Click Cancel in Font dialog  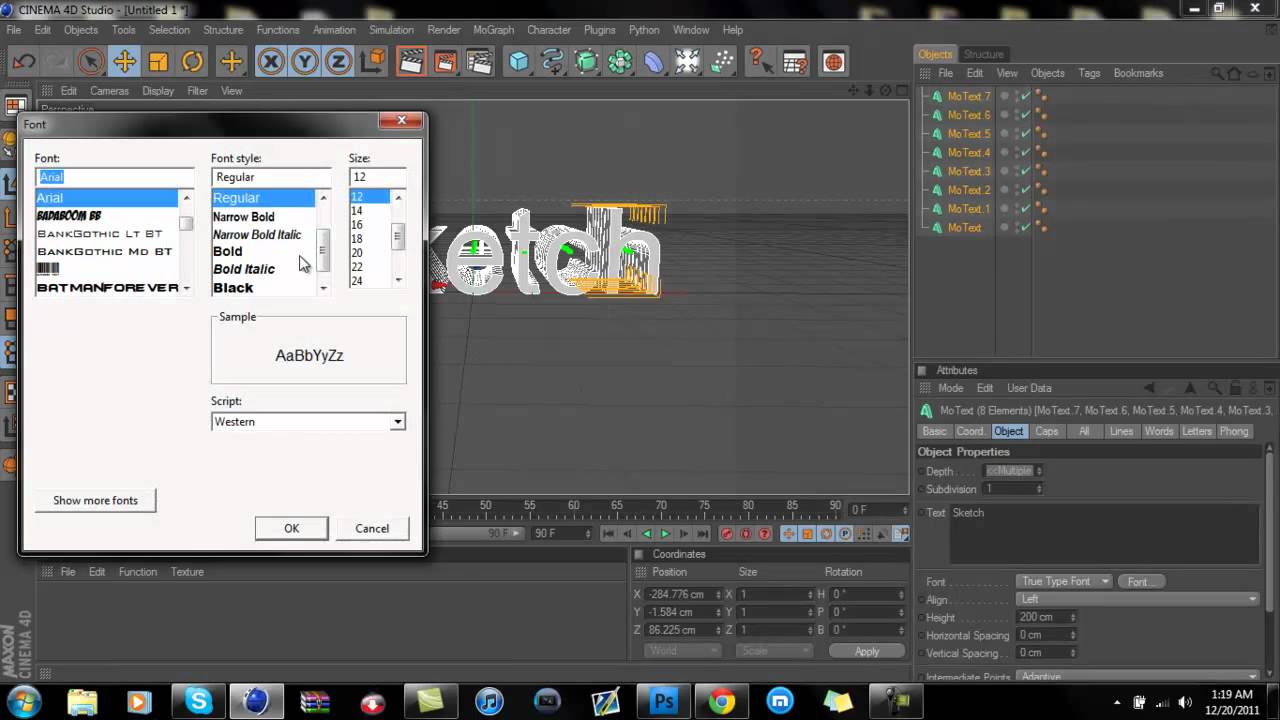(372, 528)
